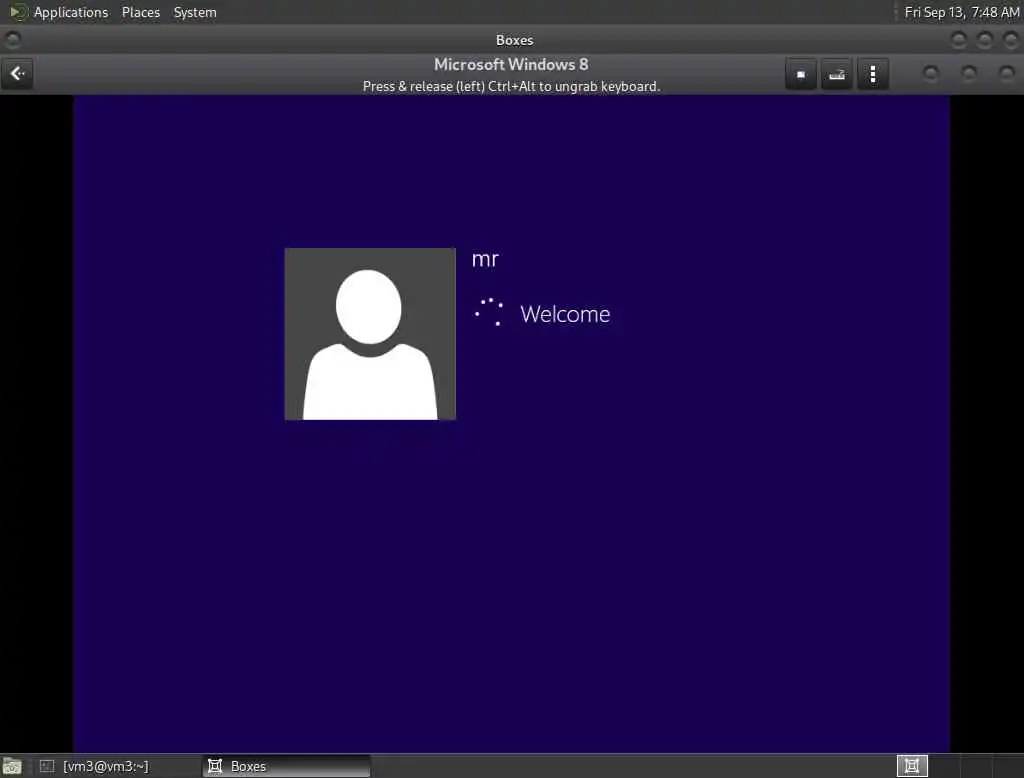Click the "Welcome" text on login screen

click(x=565, y=314)
